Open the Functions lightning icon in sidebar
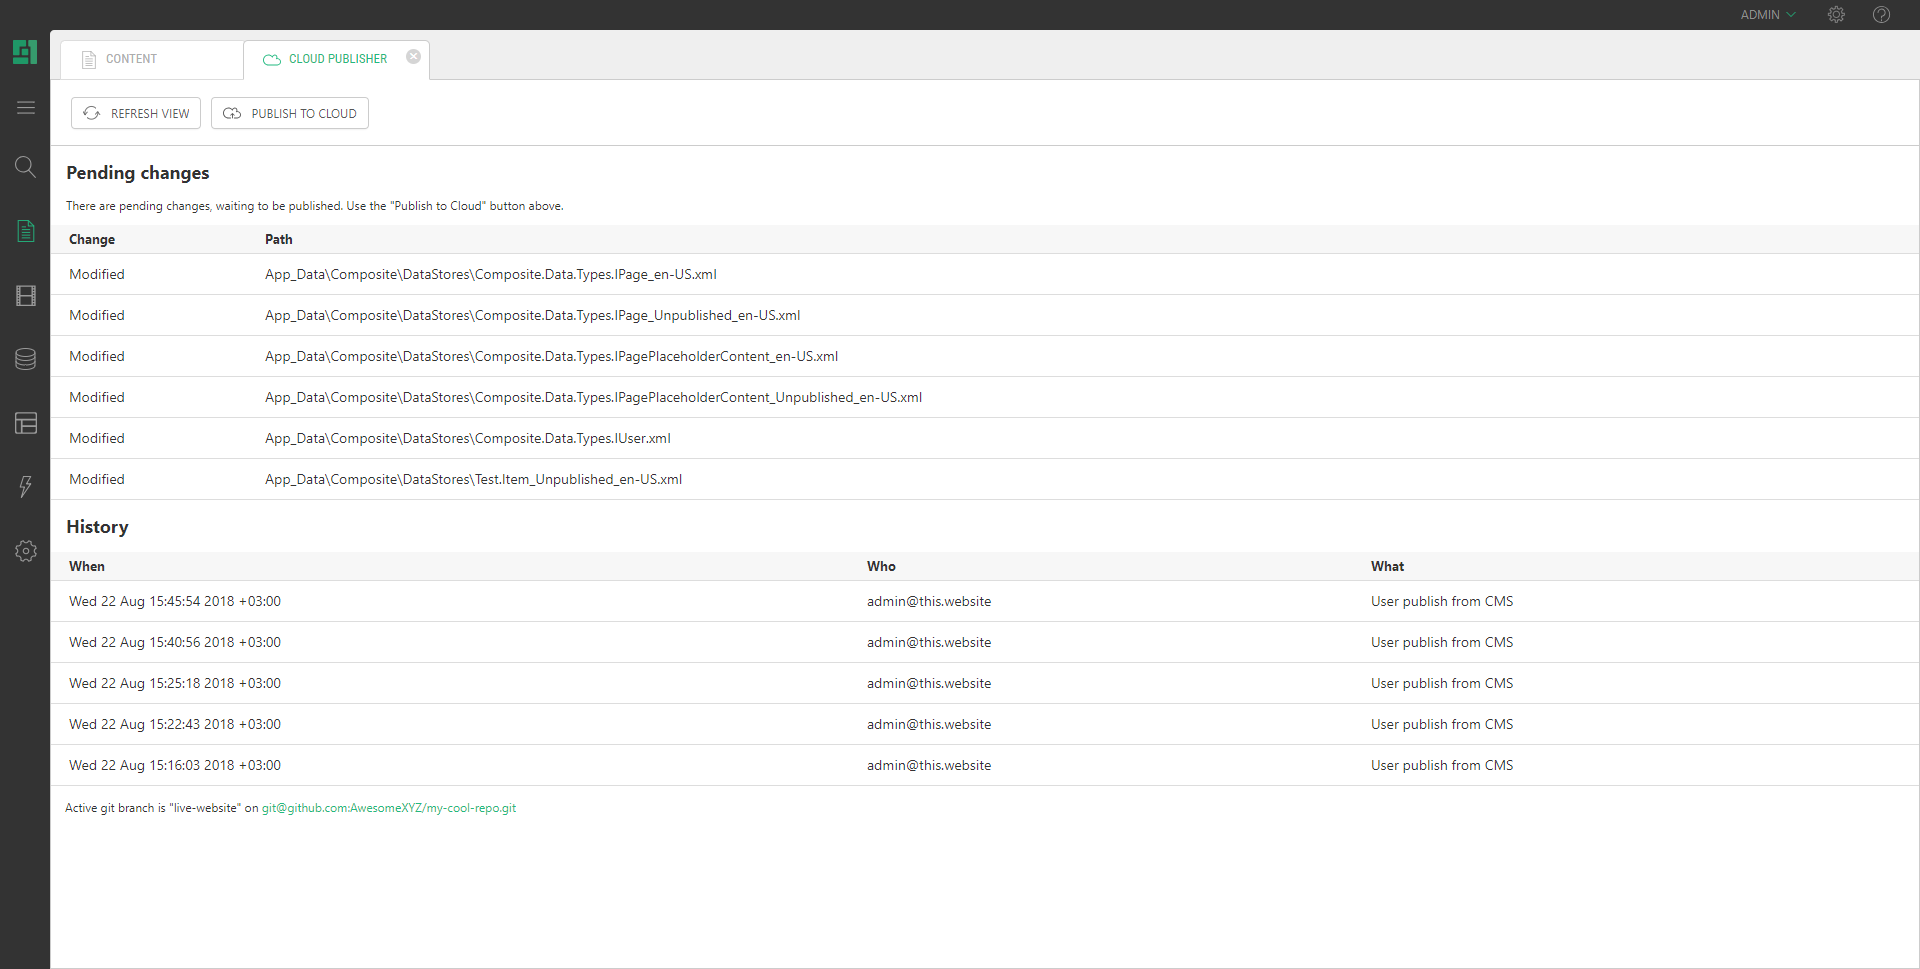The width and height of the screenshot is (1920, 969). tap(26, 487)
